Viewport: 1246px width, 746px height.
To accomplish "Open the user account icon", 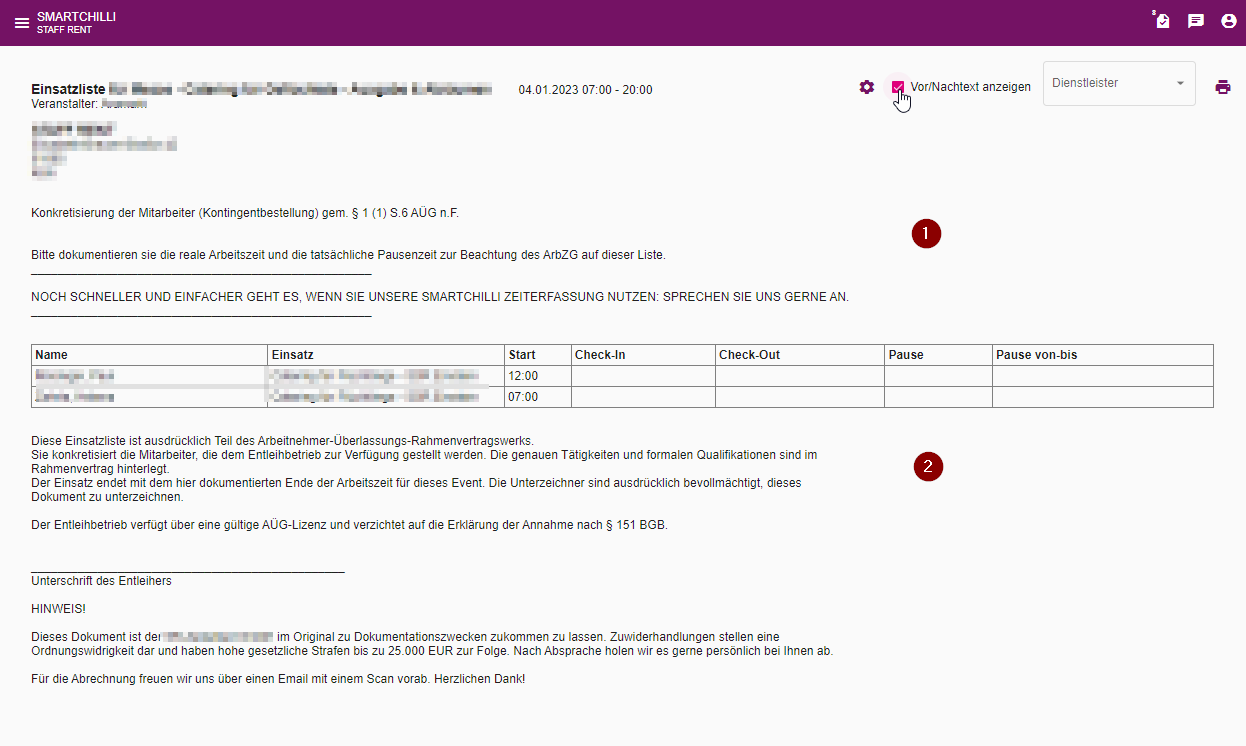I will pyautogui.click(x=1229, y=21).
